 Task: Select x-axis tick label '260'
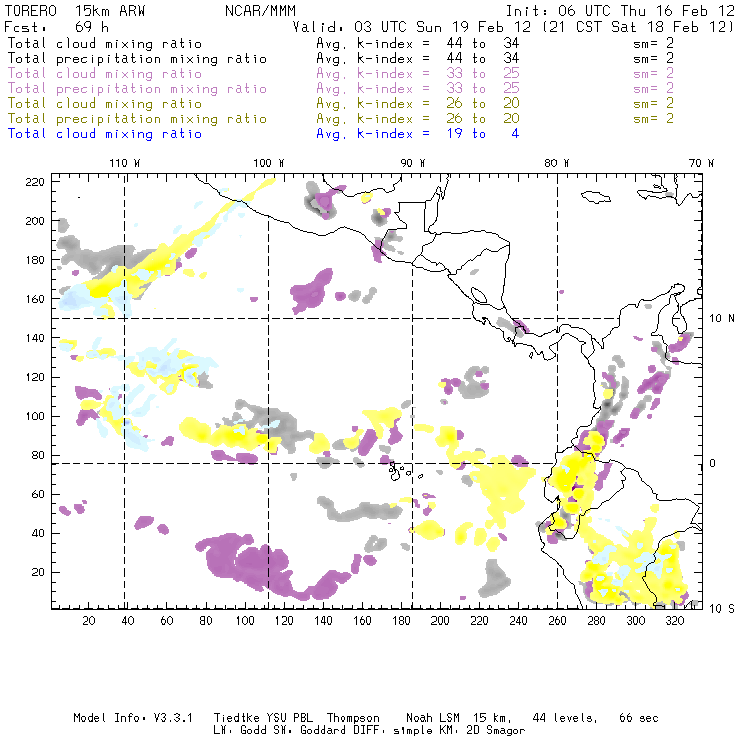point(557,621)
